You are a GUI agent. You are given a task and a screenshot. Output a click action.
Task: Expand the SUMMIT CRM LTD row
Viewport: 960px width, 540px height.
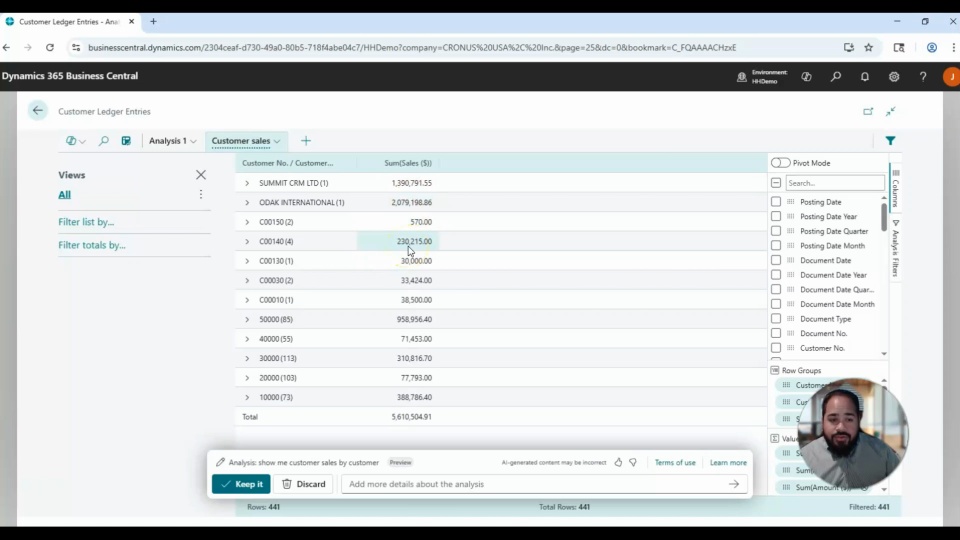pyautogui.click(x=247, y=183)
